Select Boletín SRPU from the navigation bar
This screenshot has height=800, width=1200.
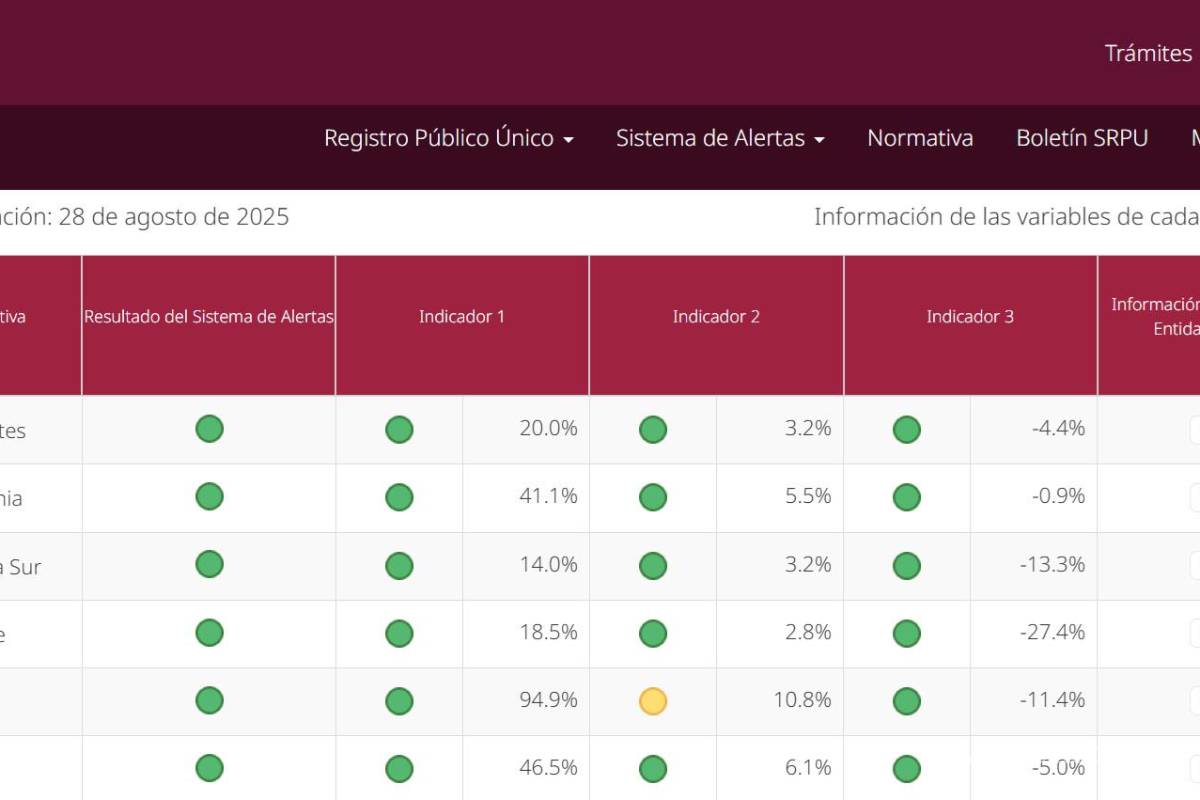(1081, 138)
